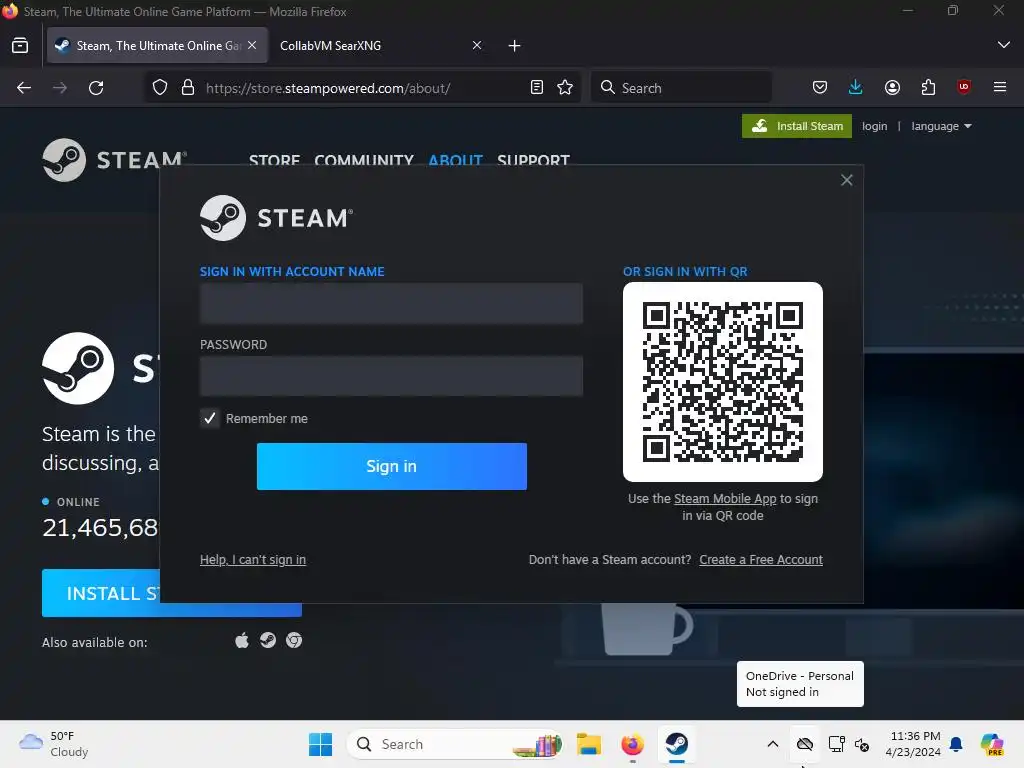Open notification bell in taskbar

(956, 744)
